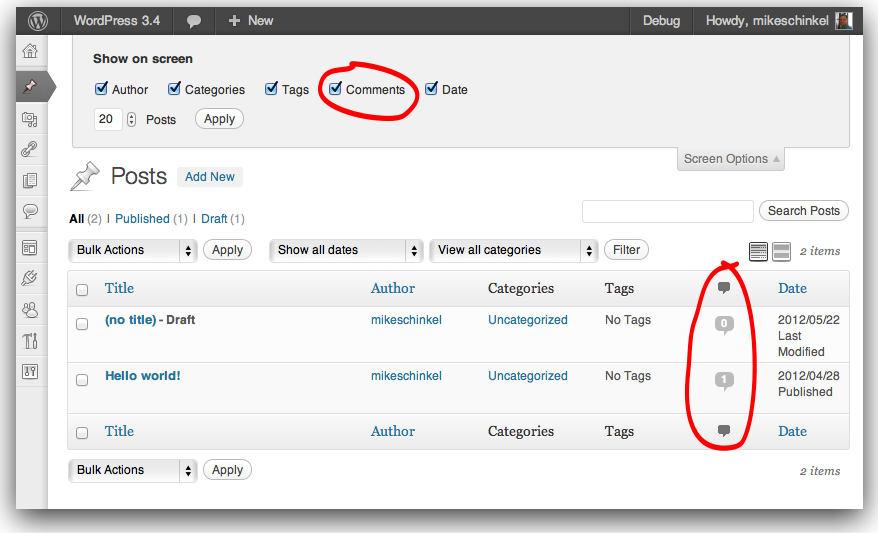This screenshot has width=878, height=533.
Task: Toggle the Tags column checkbox
Action: pyautogui.click(x=271, y=88)
